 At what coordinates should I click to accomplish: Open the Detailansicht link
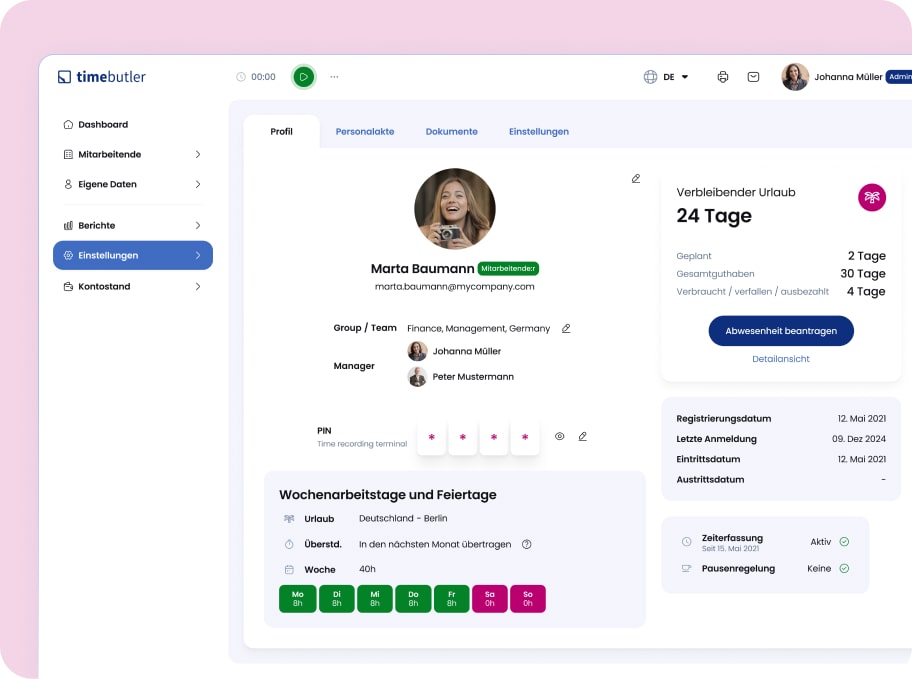click(x=781, y=359)
